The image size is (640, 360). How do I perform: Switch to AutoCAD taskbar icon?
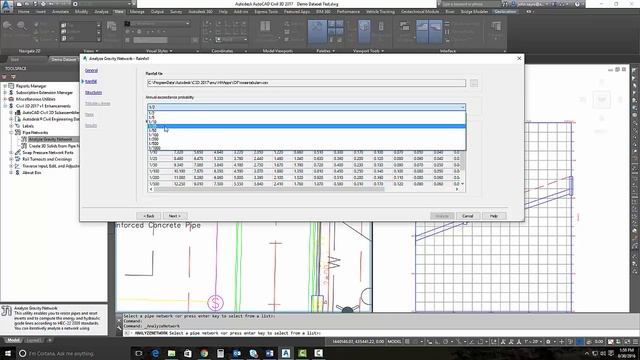click(286, 353)
